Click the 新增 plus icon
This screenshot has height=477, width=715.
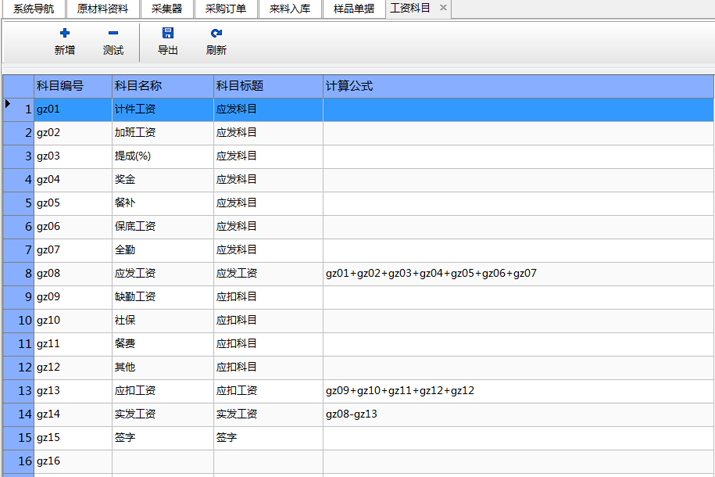pyautogui.click(x=65, y=33)
